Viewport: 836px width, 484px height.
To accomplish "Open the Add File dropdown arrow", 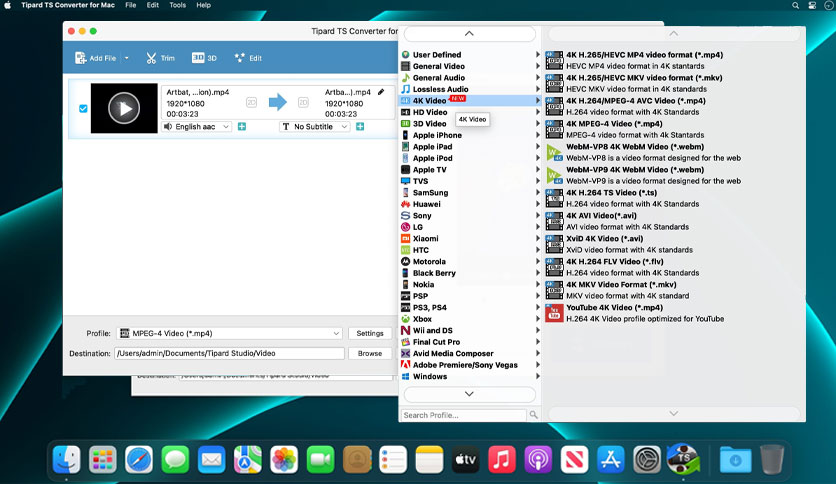I will [126, 58].
